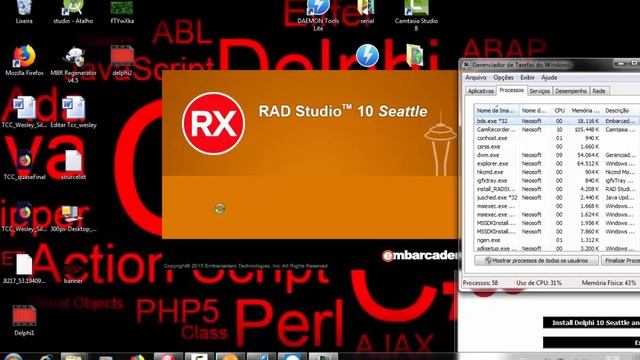Screen dimensions: 640x360
Task: Select MSSDKInstall row using 7.860 K
Action: (557, 231)
